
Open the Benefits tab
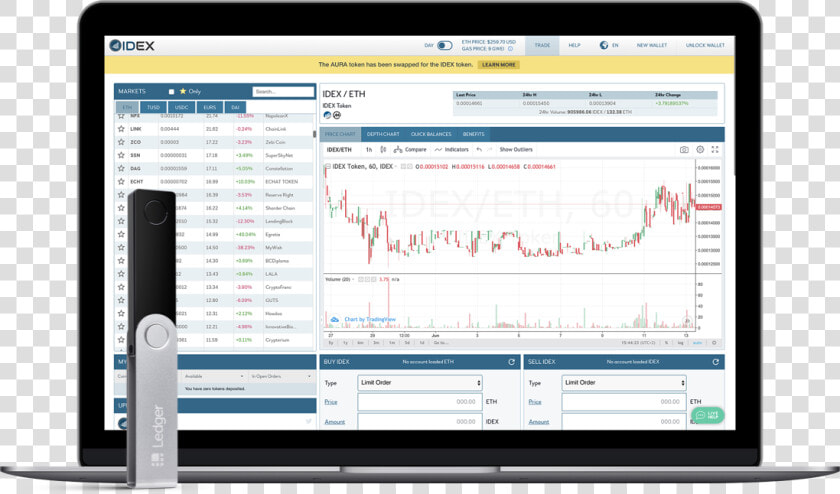(x=474, y=134)
